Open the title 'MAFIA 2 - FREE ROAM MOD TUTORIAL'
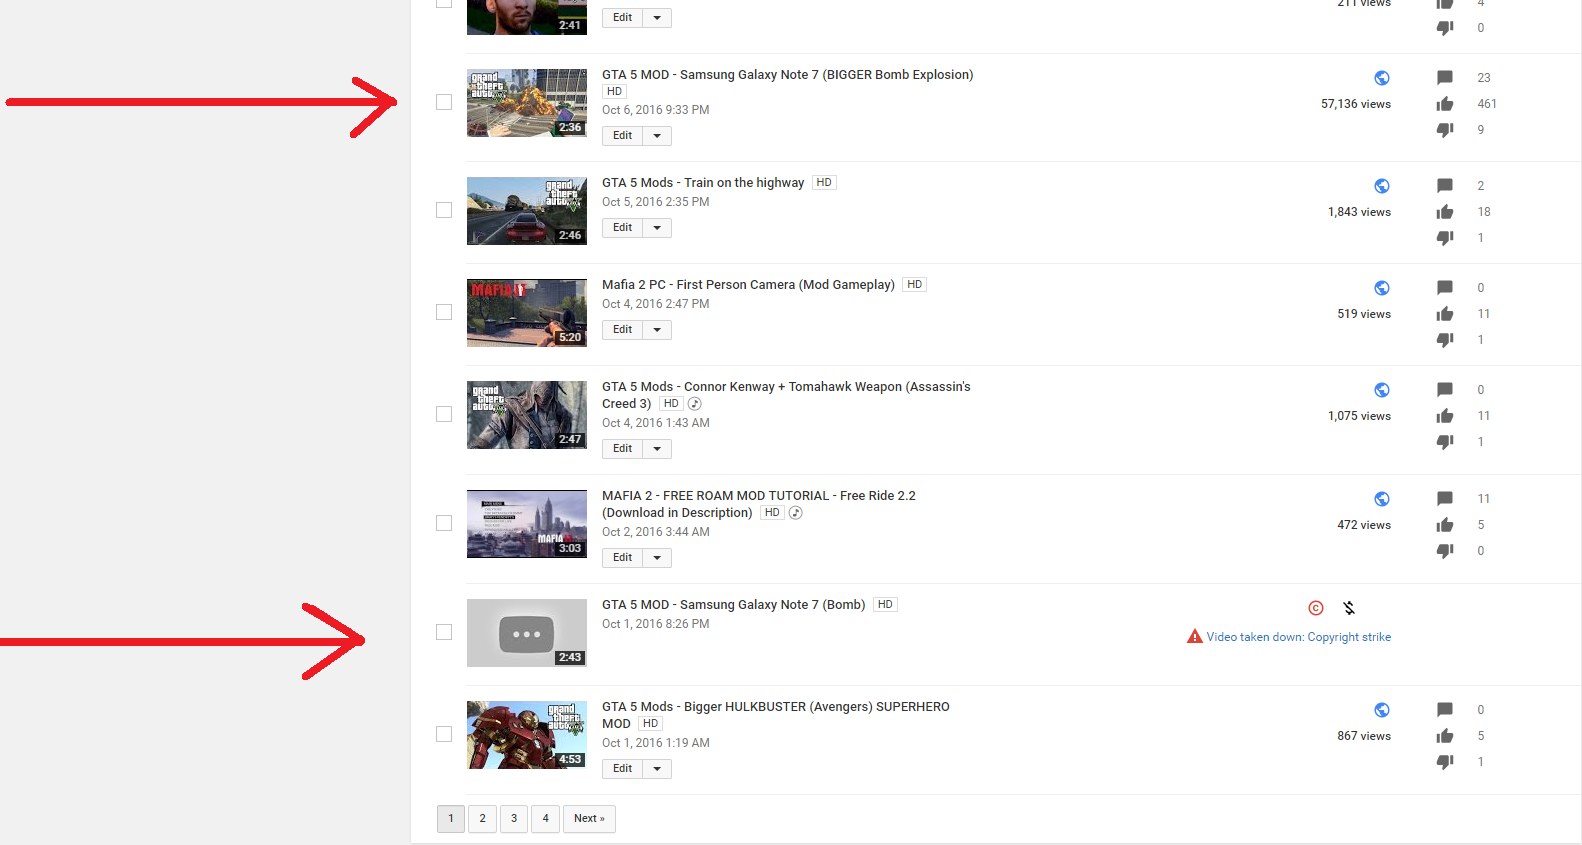Image resolution: width=1582 pixels, height=845 pixels. tap(759, 504)
